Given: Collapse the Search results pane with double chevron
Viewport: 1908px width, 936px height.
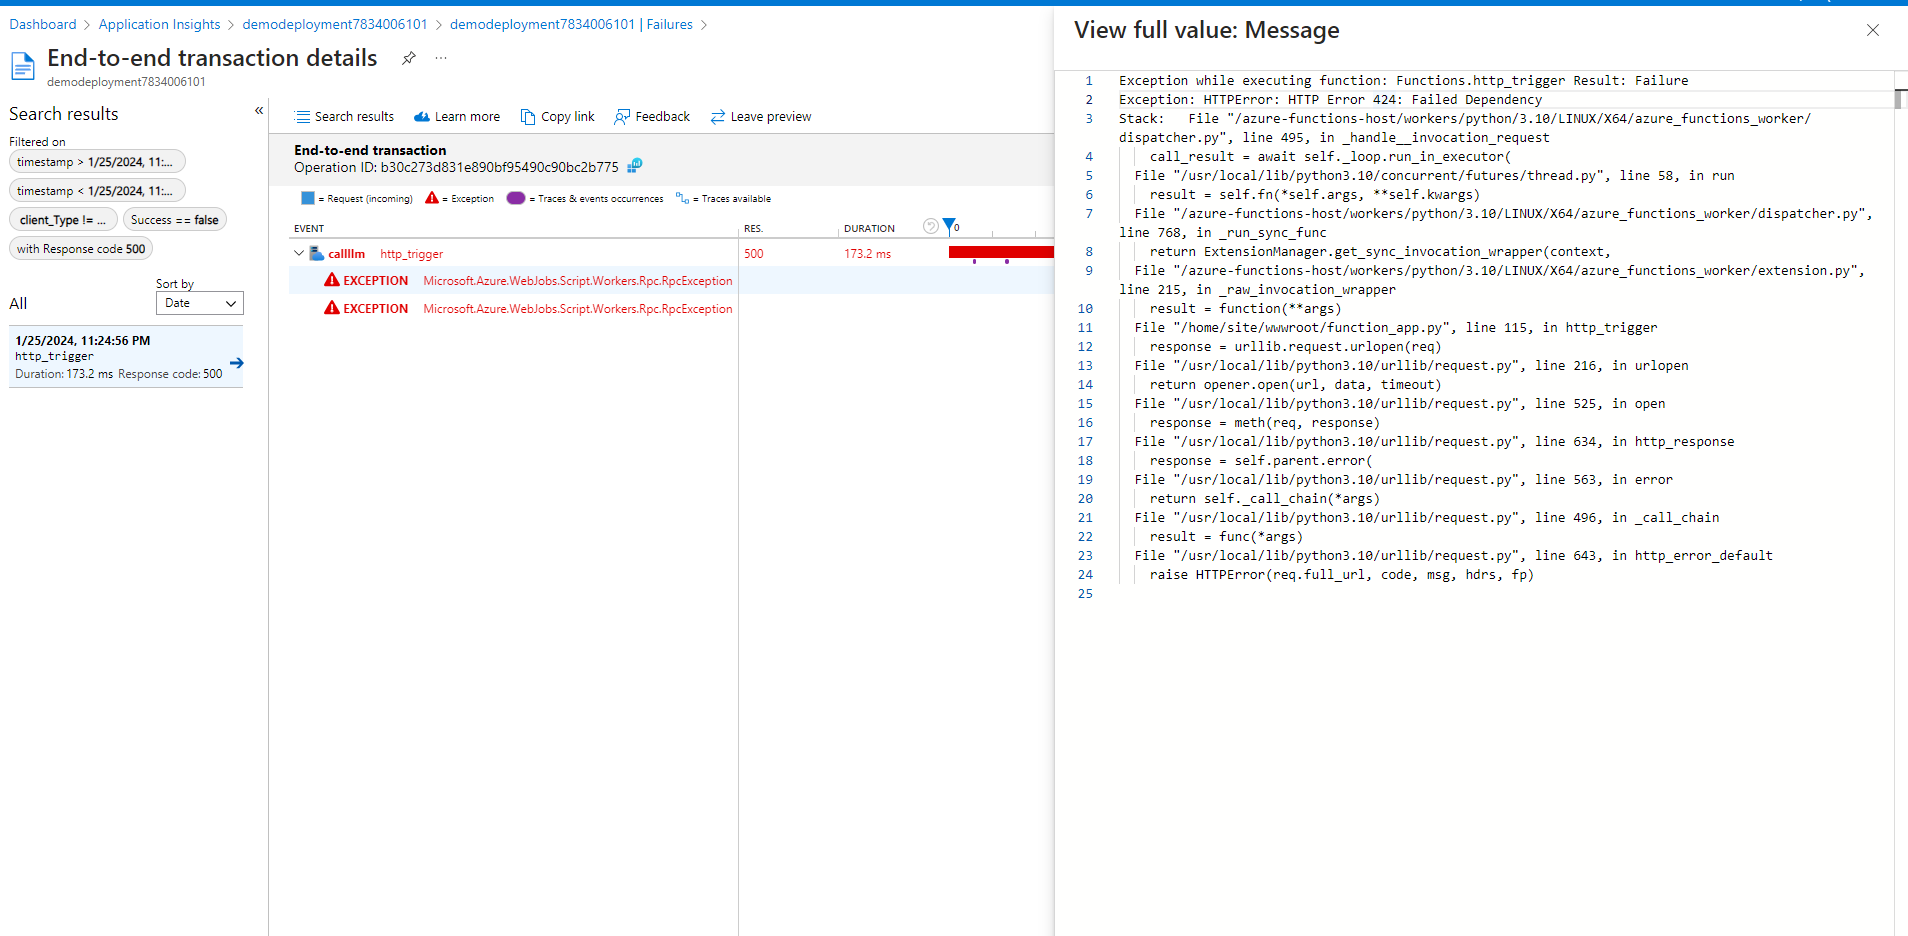Looking at the screenshot, I should pos(258,110).
